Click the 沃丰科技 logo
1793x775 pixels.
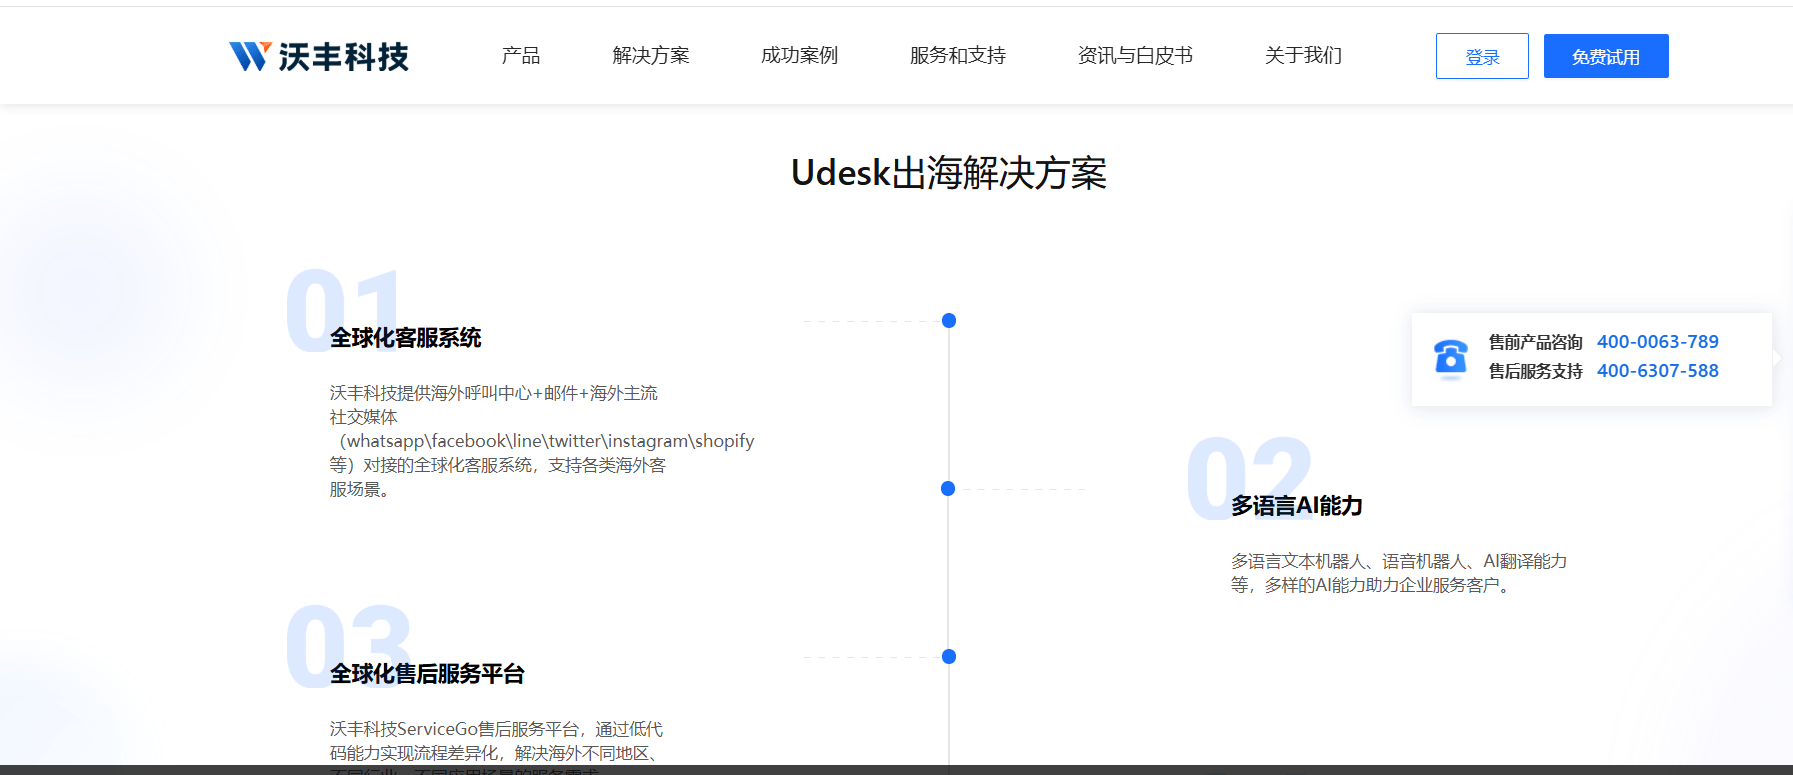(x=319, y=56)
